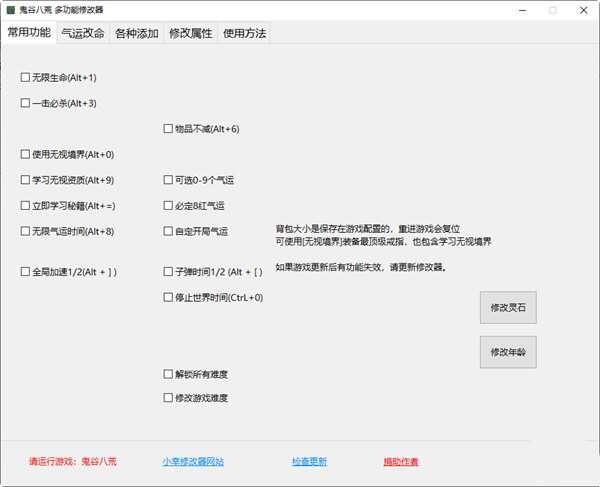Enable 必定8红气运 checkbox
600x487 pixels.
(168, 205)
